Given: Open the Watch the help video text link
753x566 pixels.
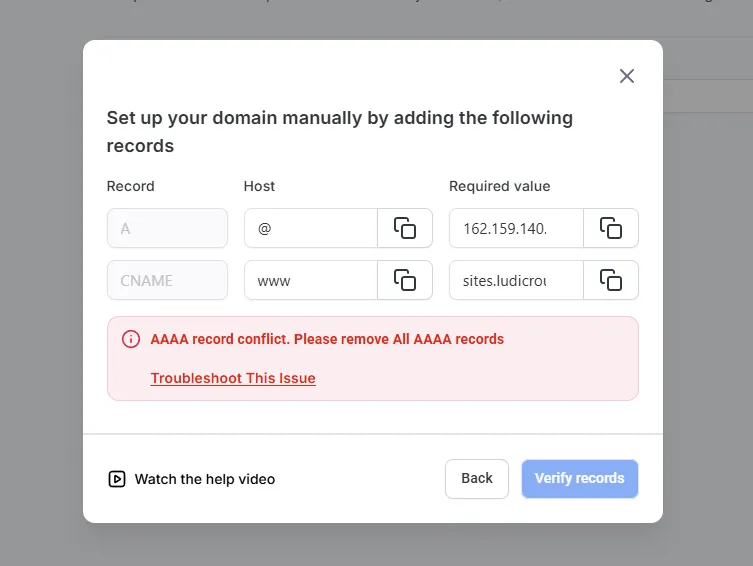Looking at the screenshot, I should pos(205,479).
